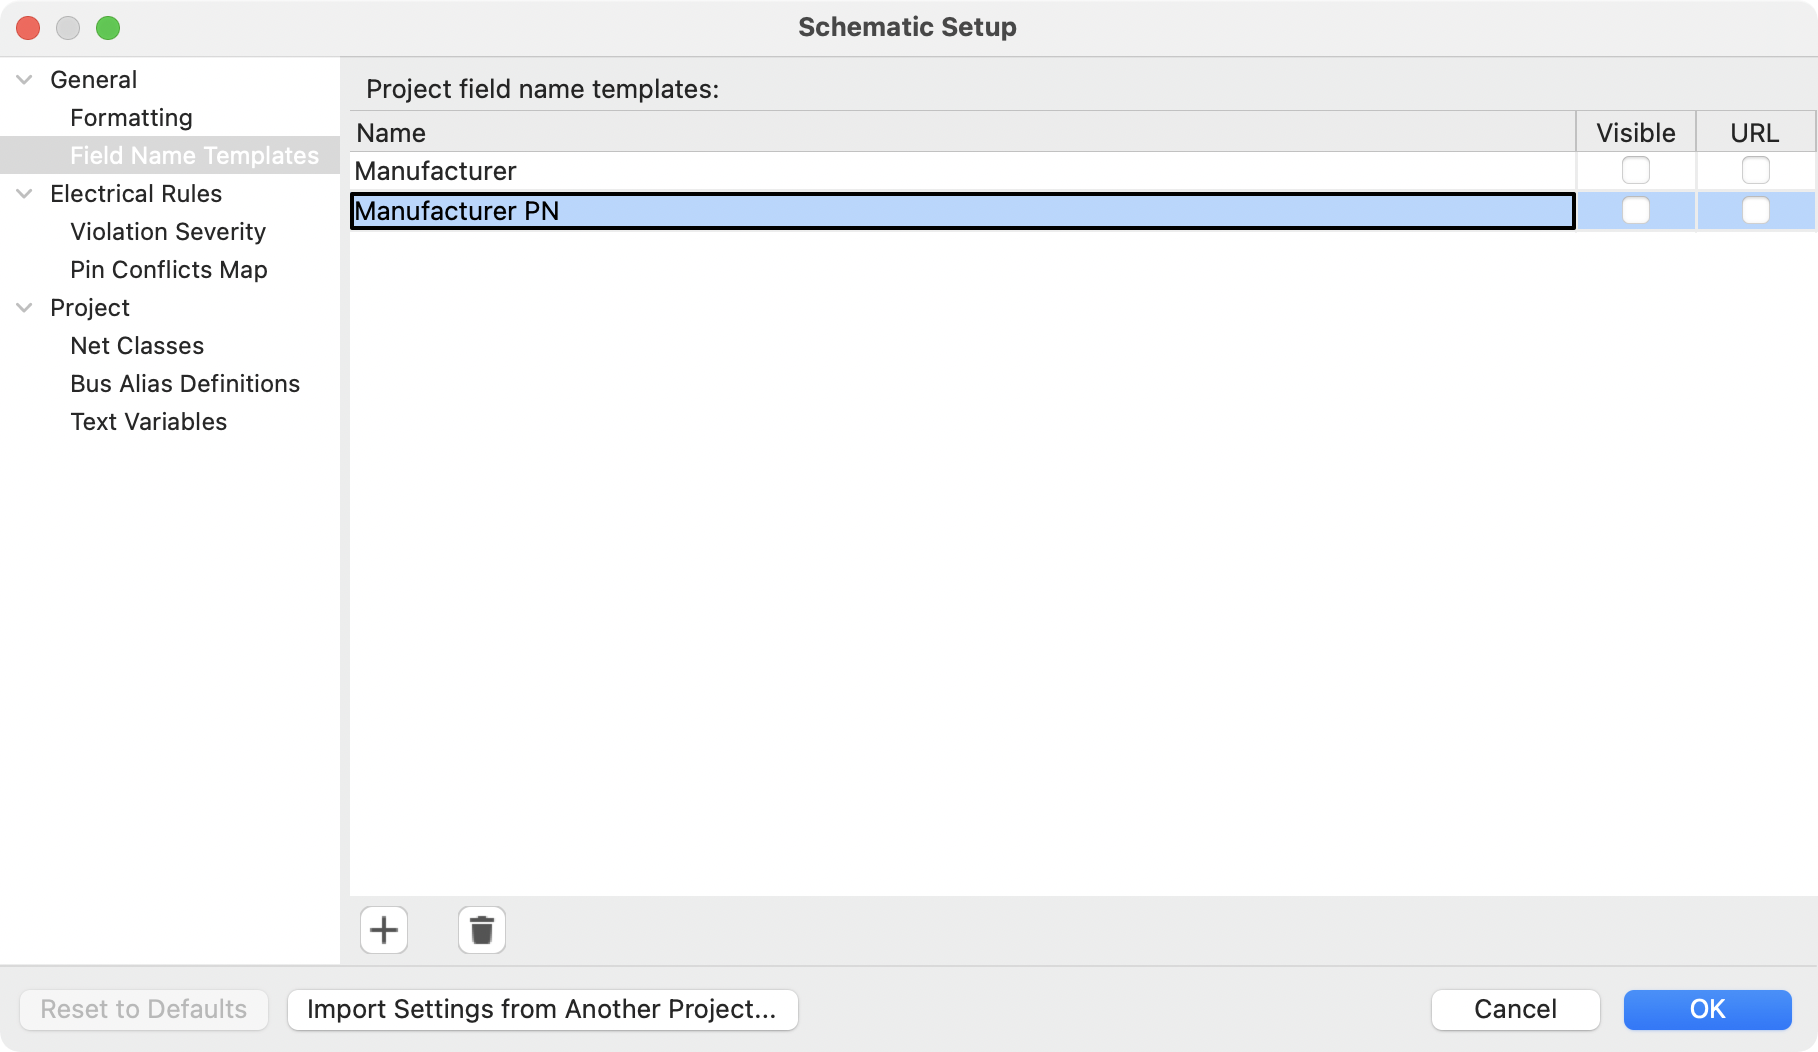Open the Text Variables page
This screenshot has width=1818, height=1052.
click(x=148, y=421)
